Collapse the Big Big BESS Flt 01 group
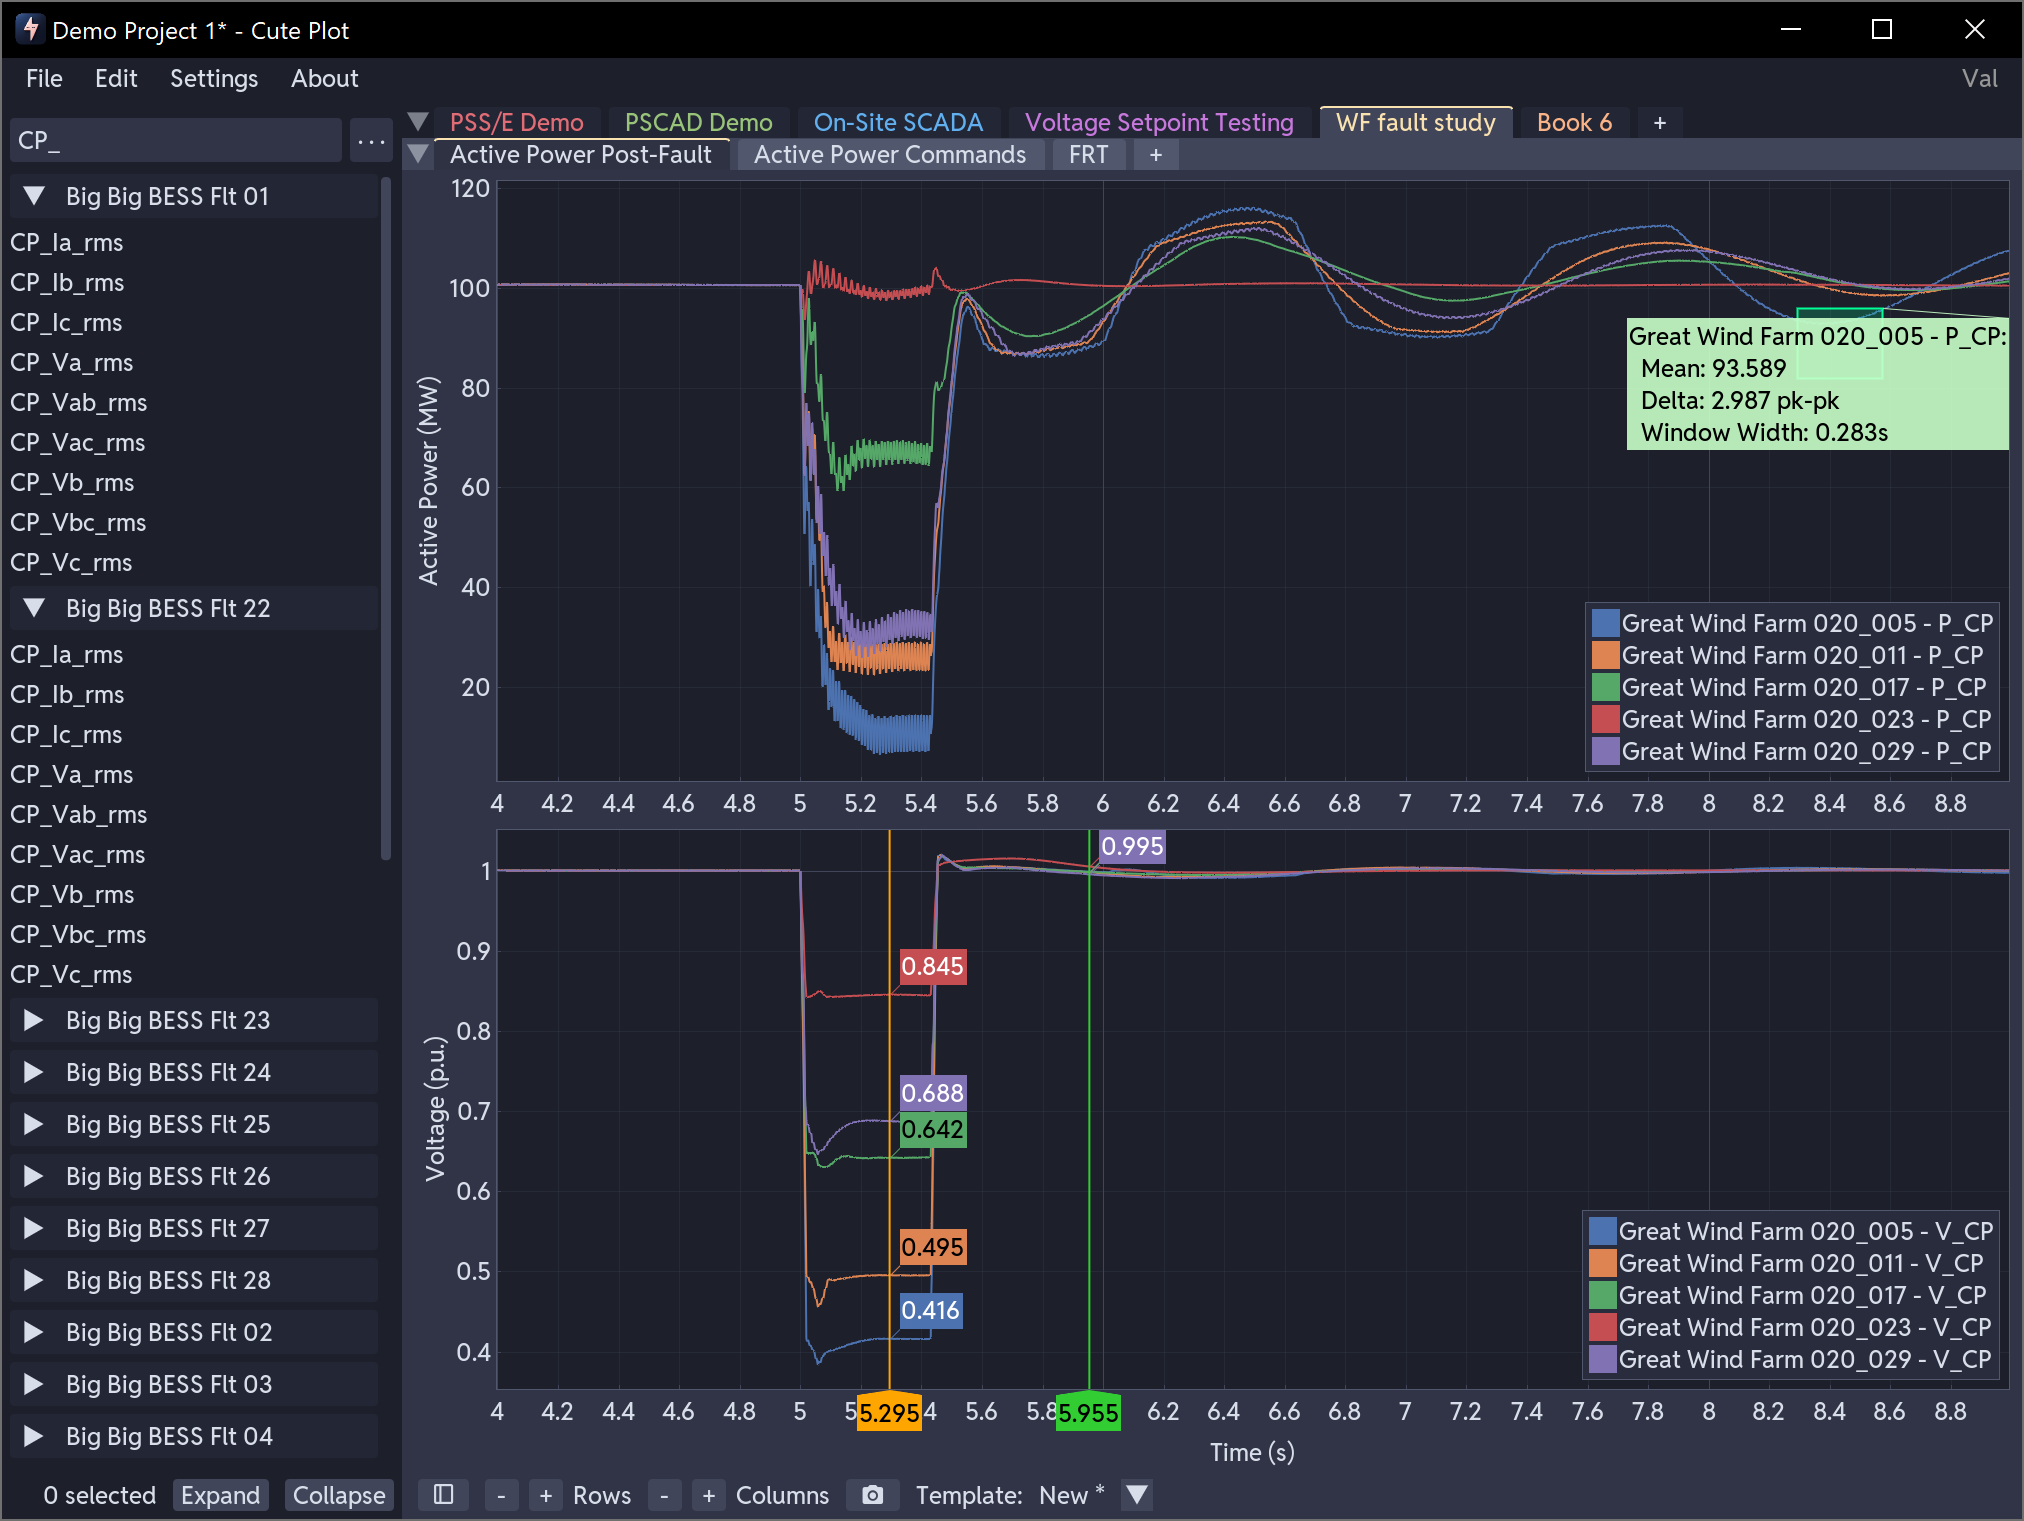Screen dimensions: 2024x1521 coord(34,196)
